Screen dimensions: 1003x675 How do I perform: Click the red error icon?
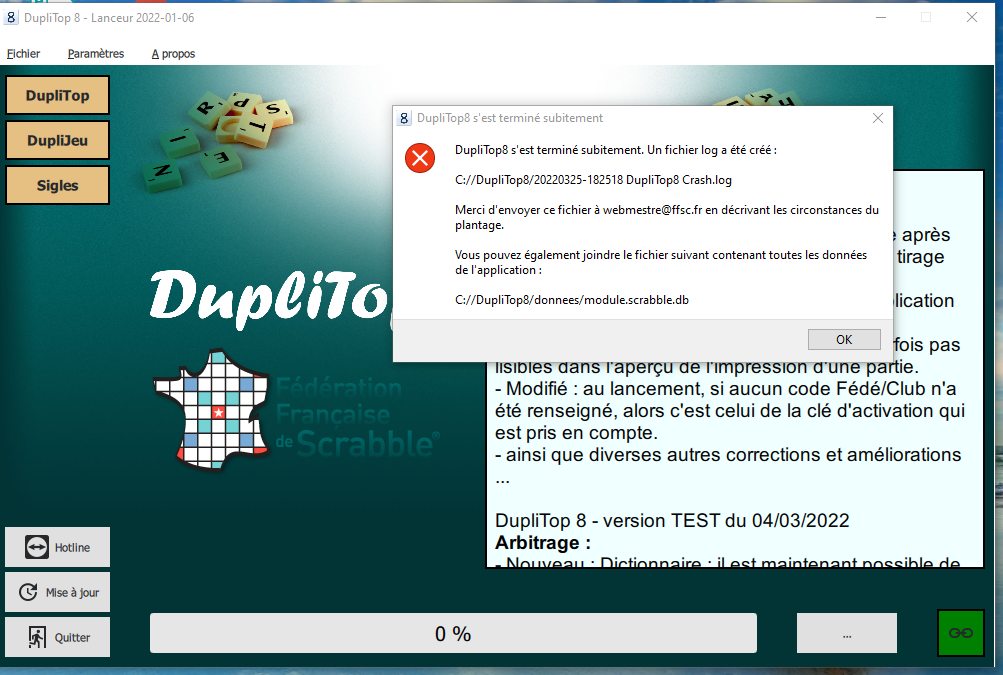point(420,158)
